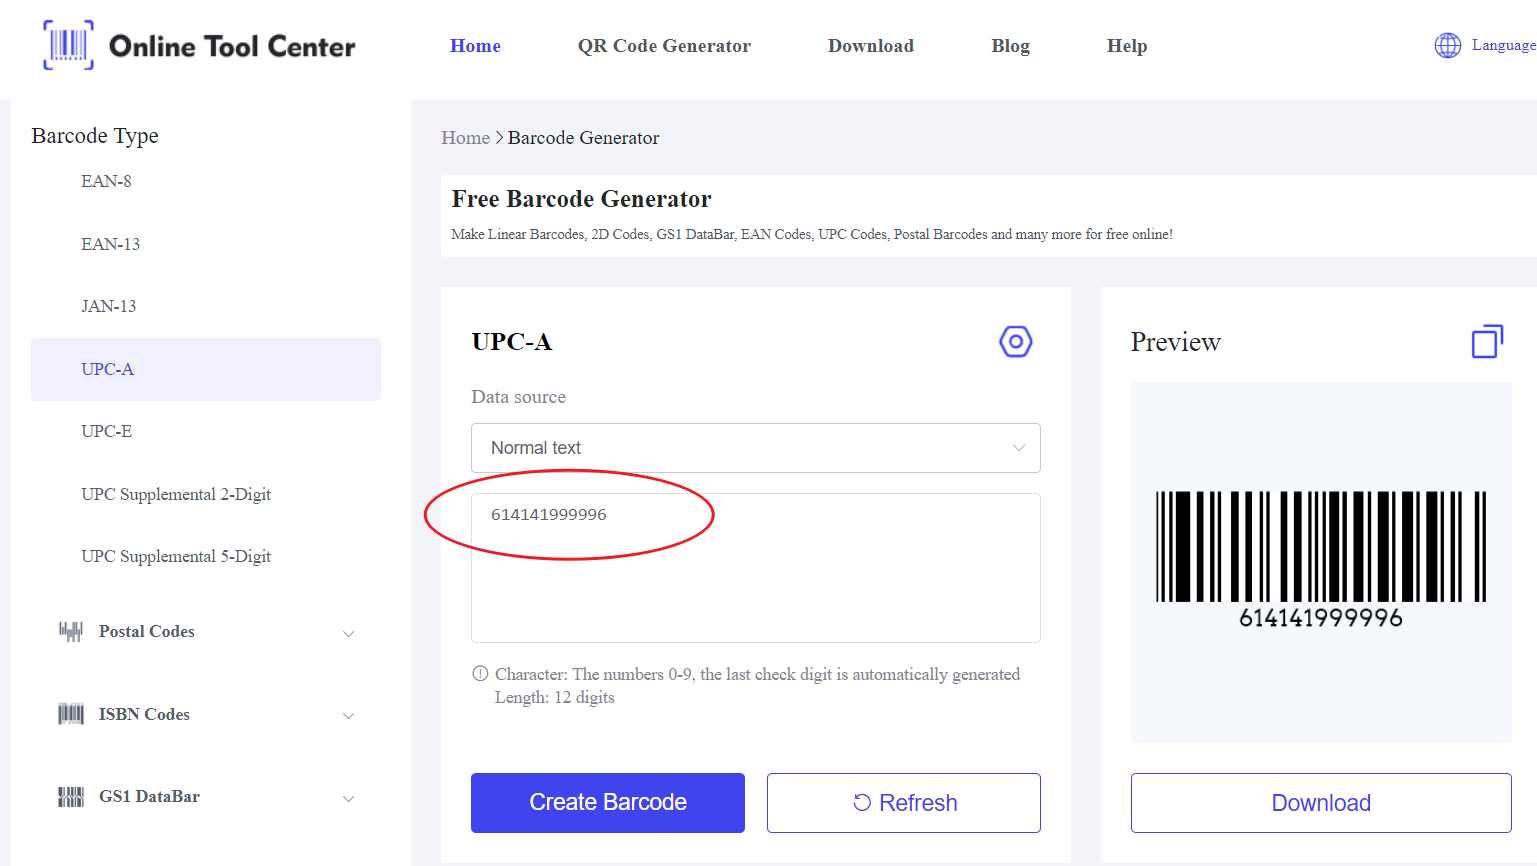Viewport: 1537px width, 866px height.
Task: Open barcode settings hexagon icon
Action: [x=1015, y=342]
